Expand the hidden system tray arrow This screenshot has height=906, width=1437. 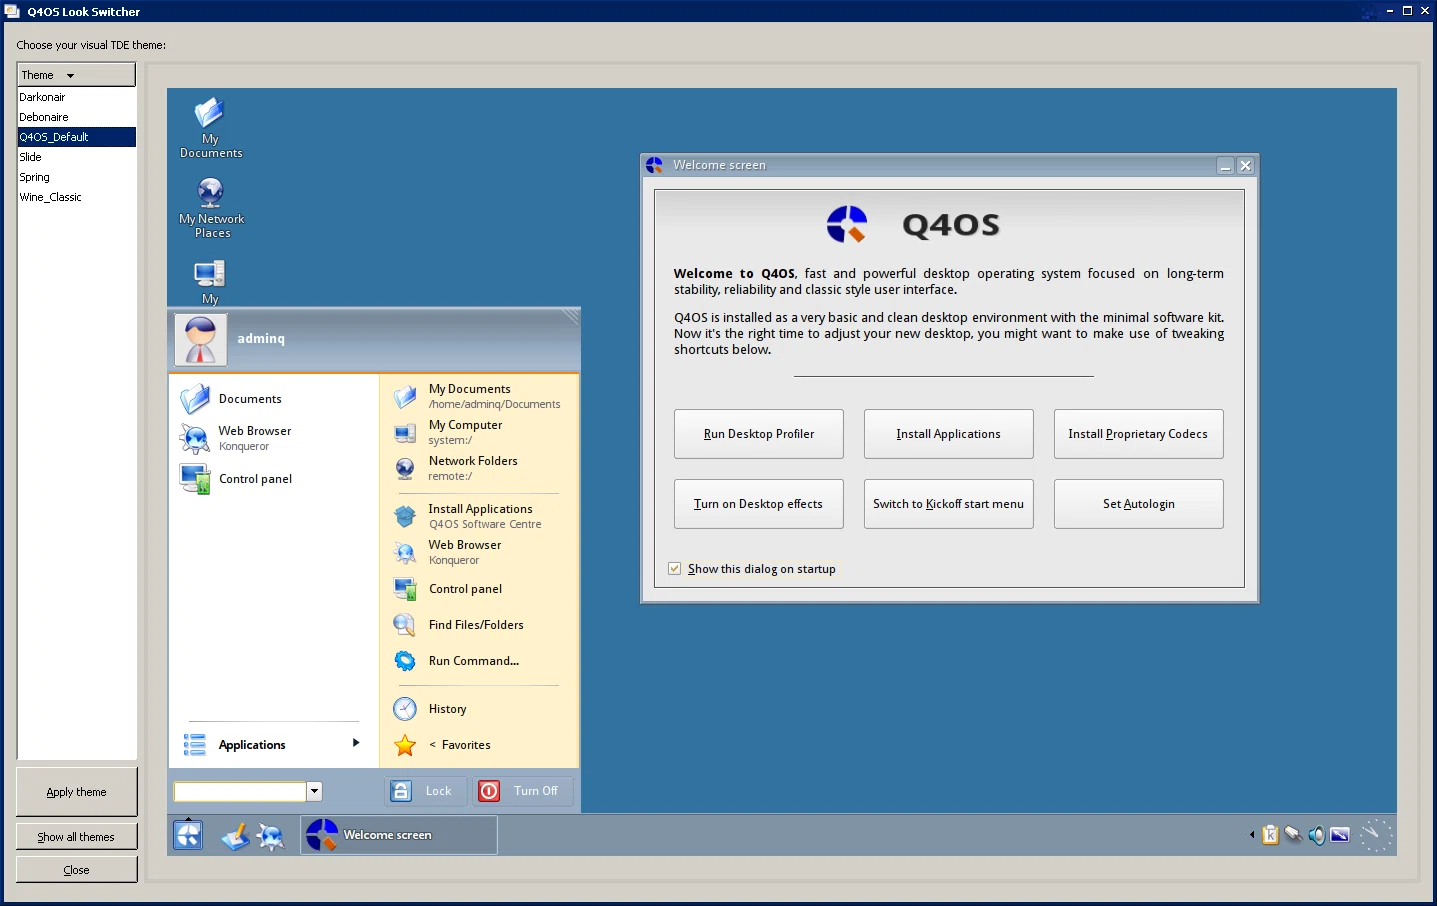[x=1252, y=835]
